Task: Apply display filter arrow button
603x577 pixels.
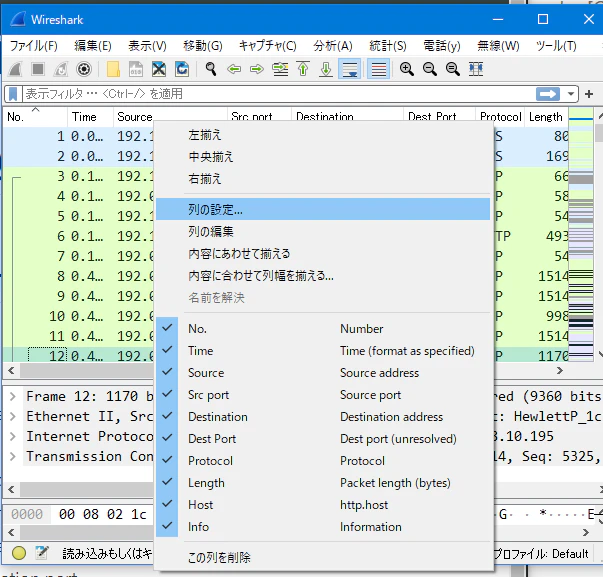Action: click(x=548, y=94)
